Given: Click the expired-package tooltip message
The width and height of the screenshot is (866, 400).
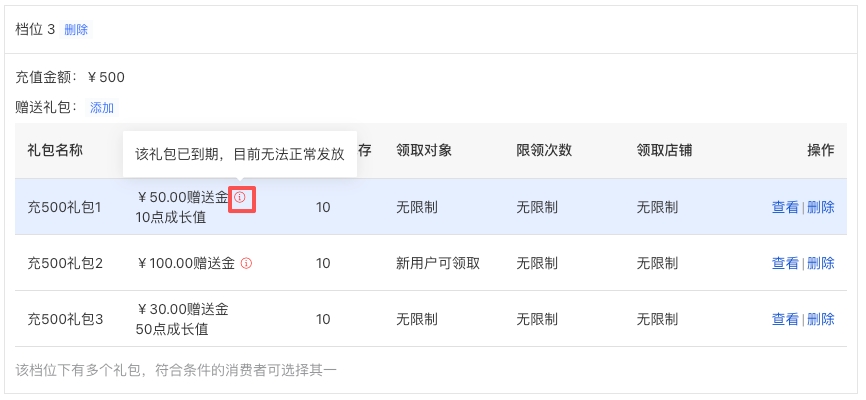Looking at the screenshot, I should point(239,154).
